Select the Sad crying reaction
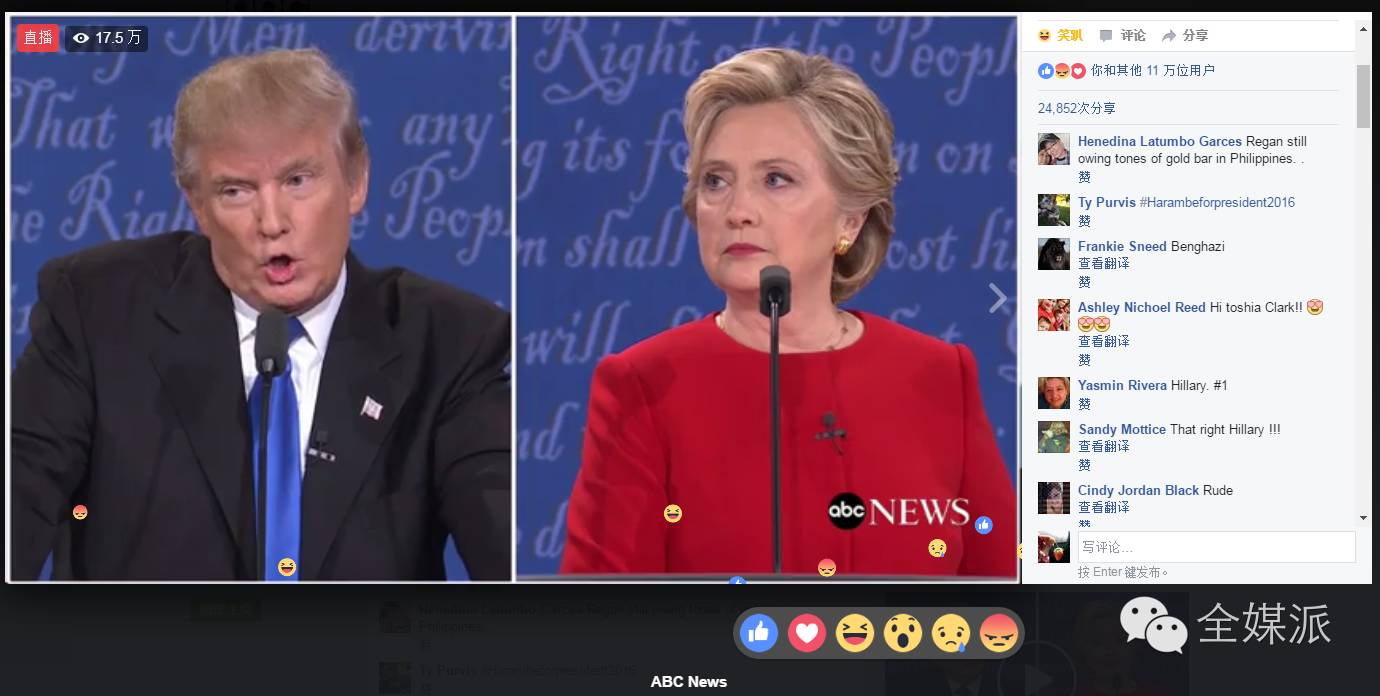 tap(951, 633)
